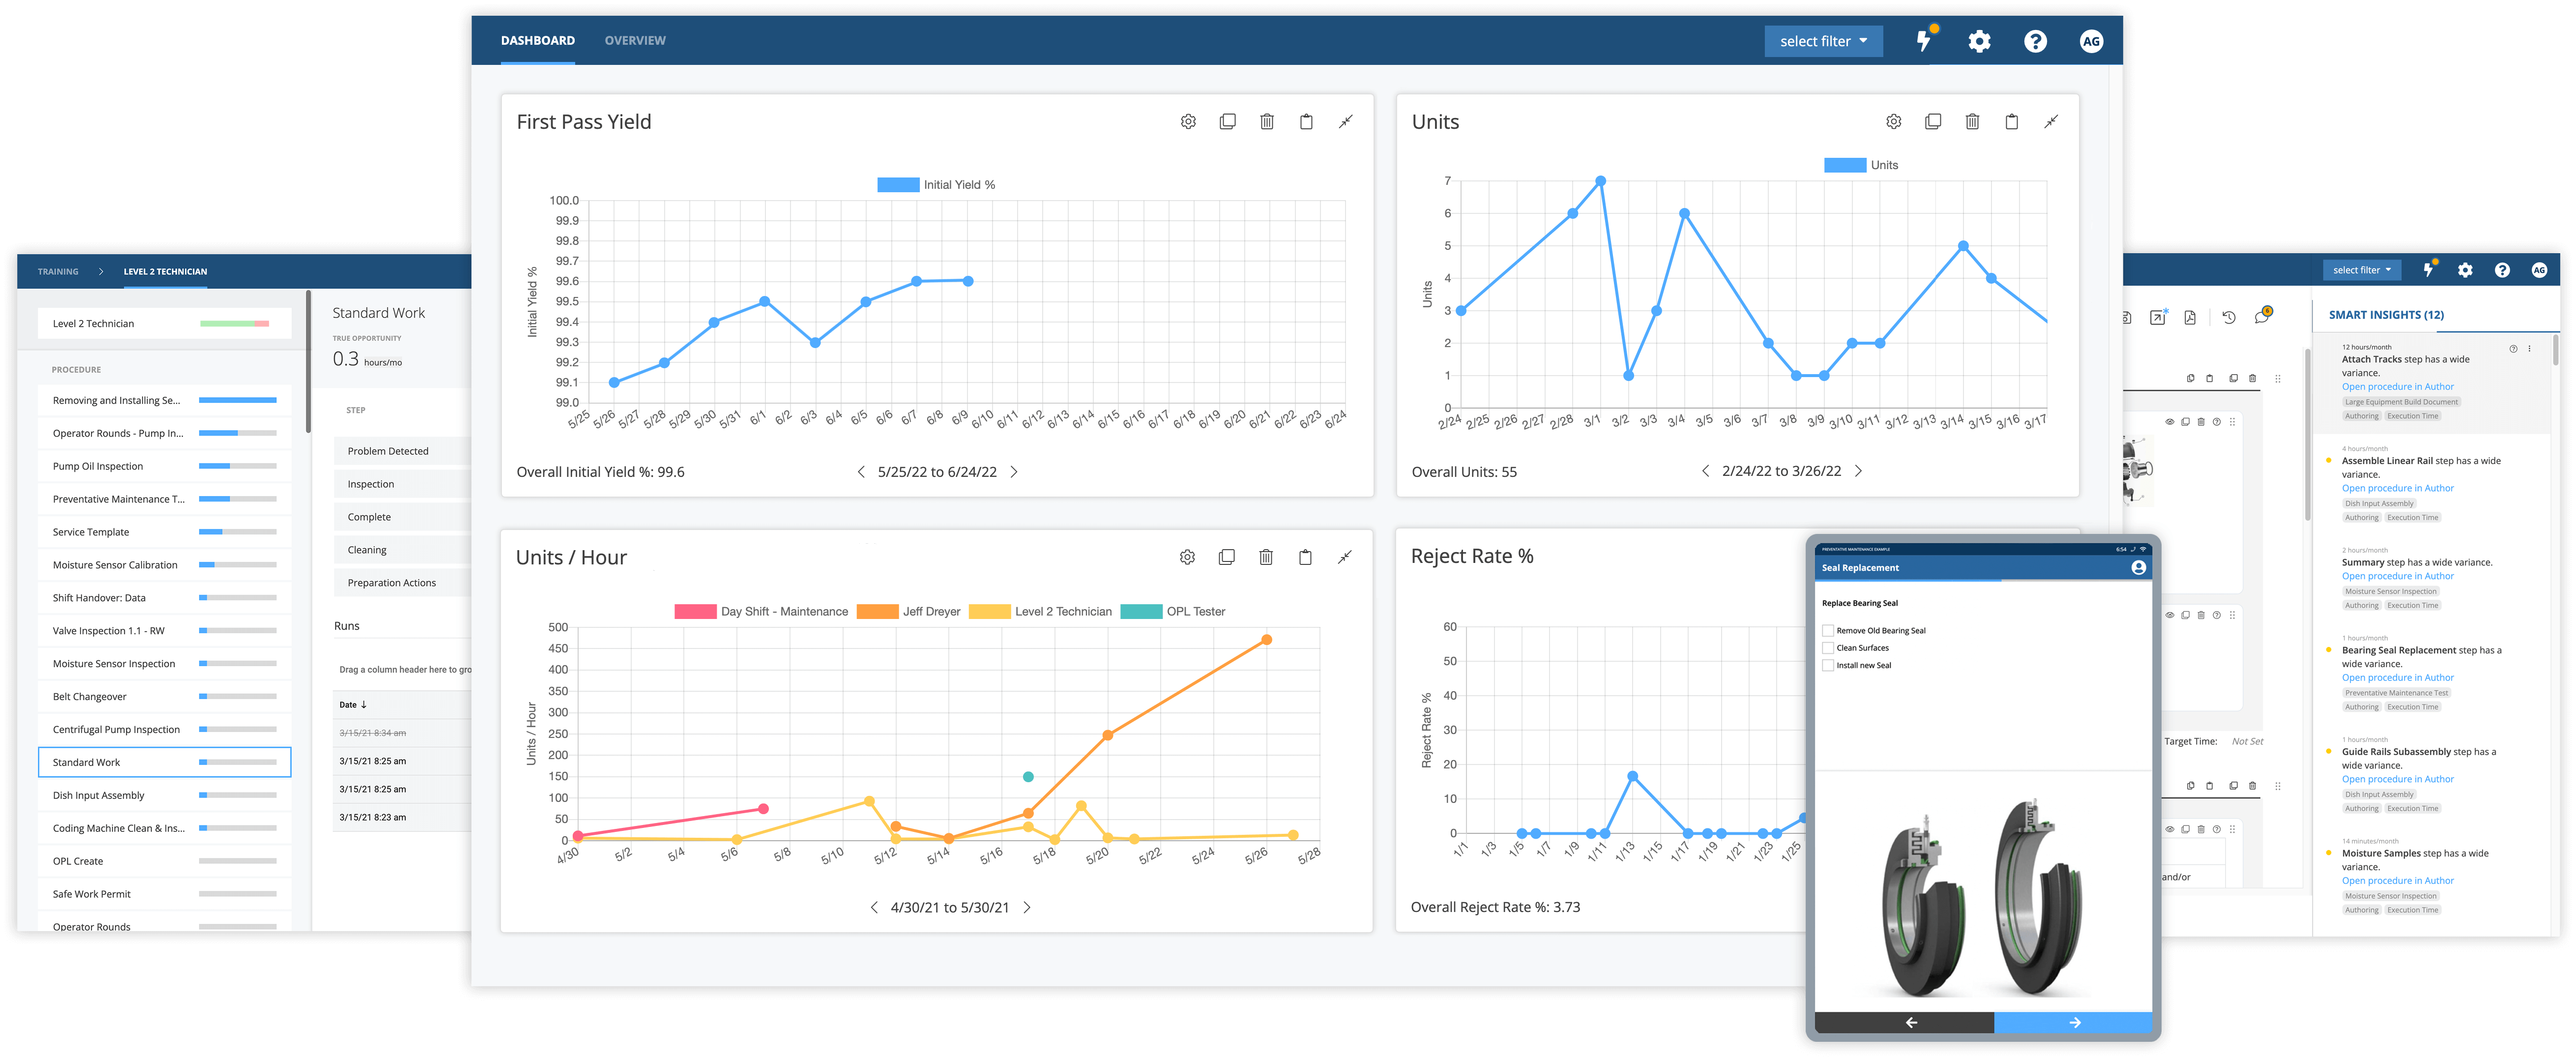Go to previous date range on Units chart
Screen dimensions: 2576x1059
click(1705, 471)
